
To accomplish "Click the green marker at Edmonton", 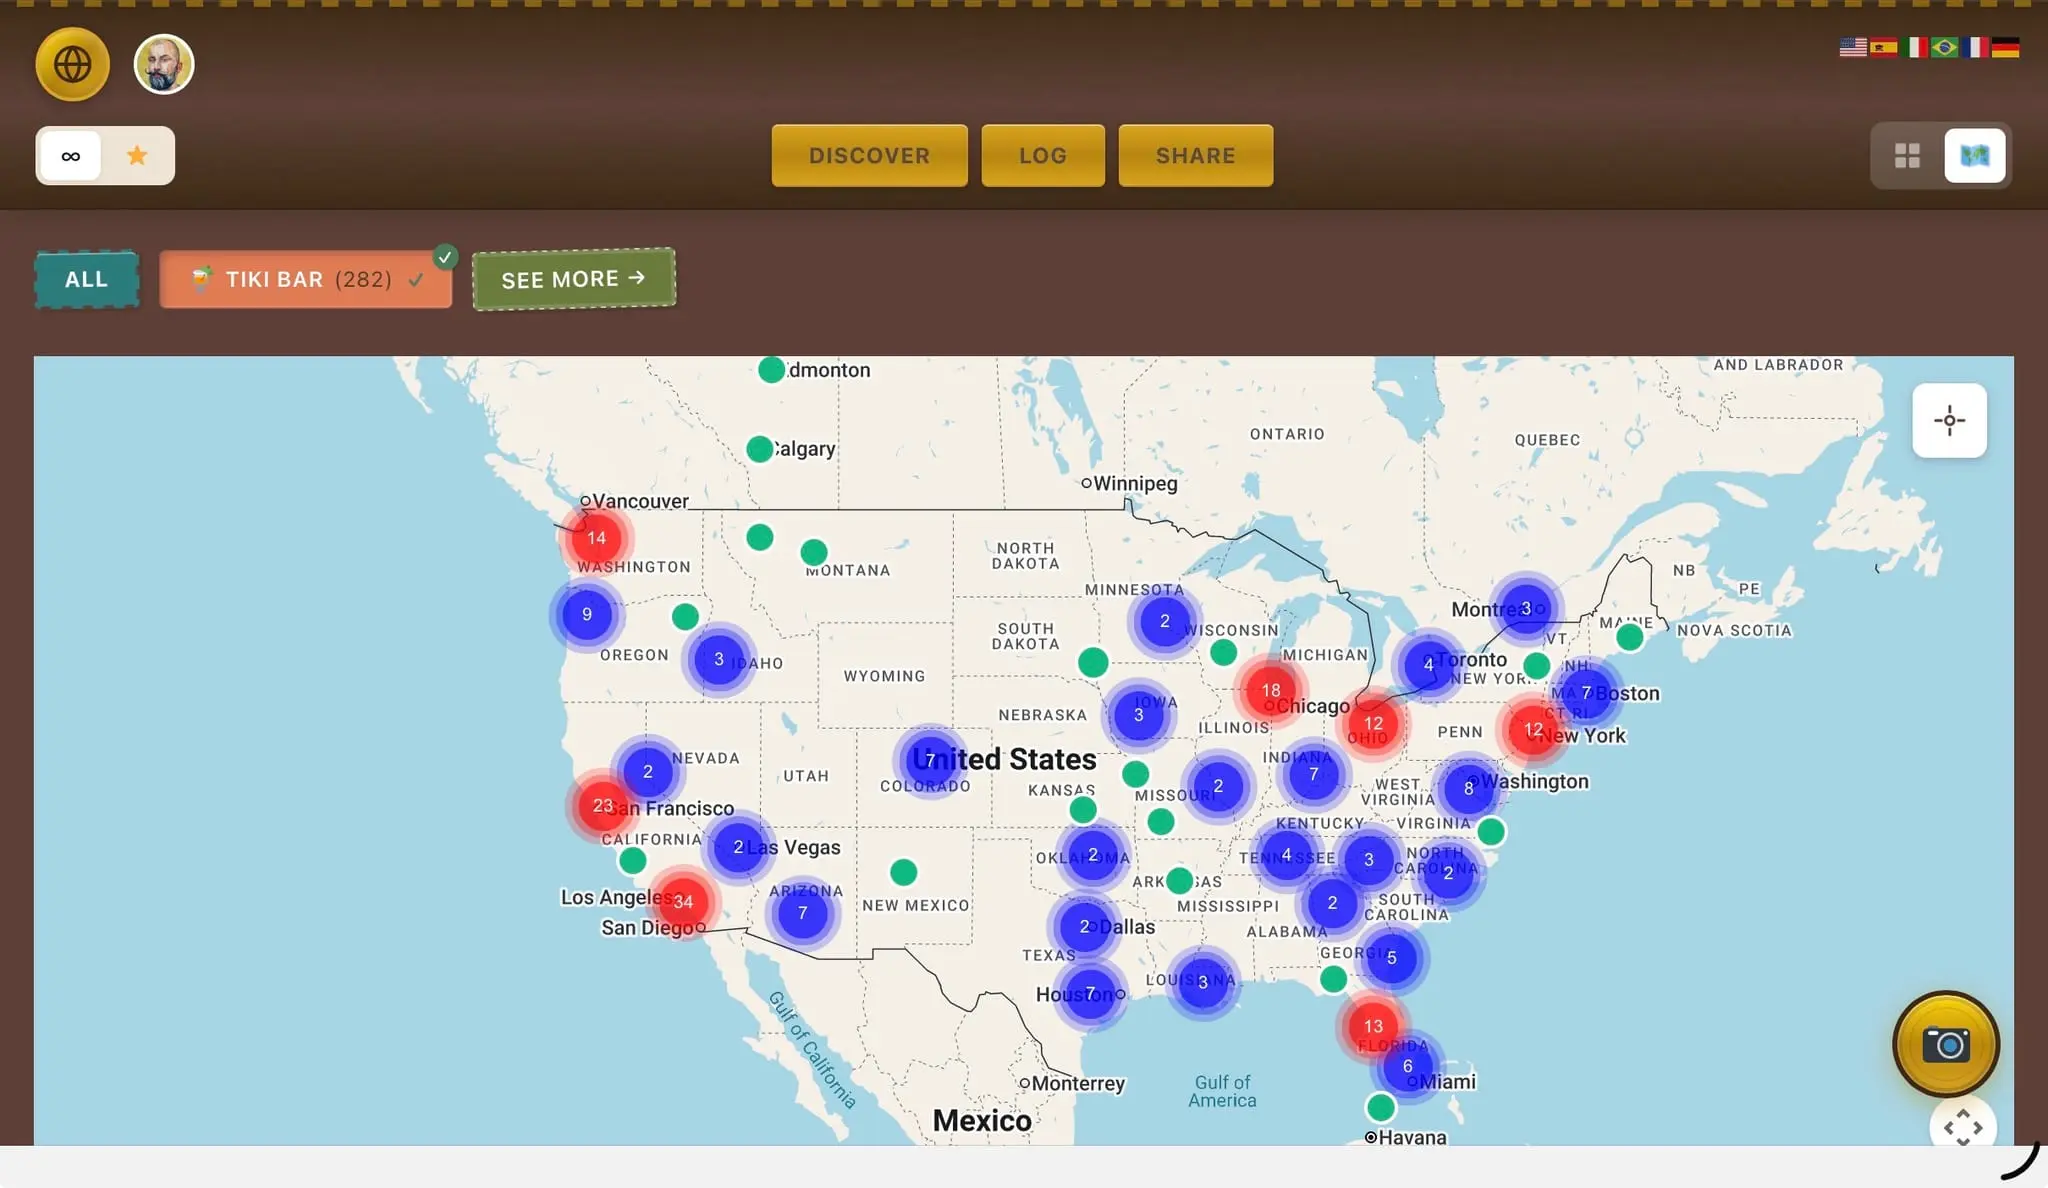I will pos(771,370).
